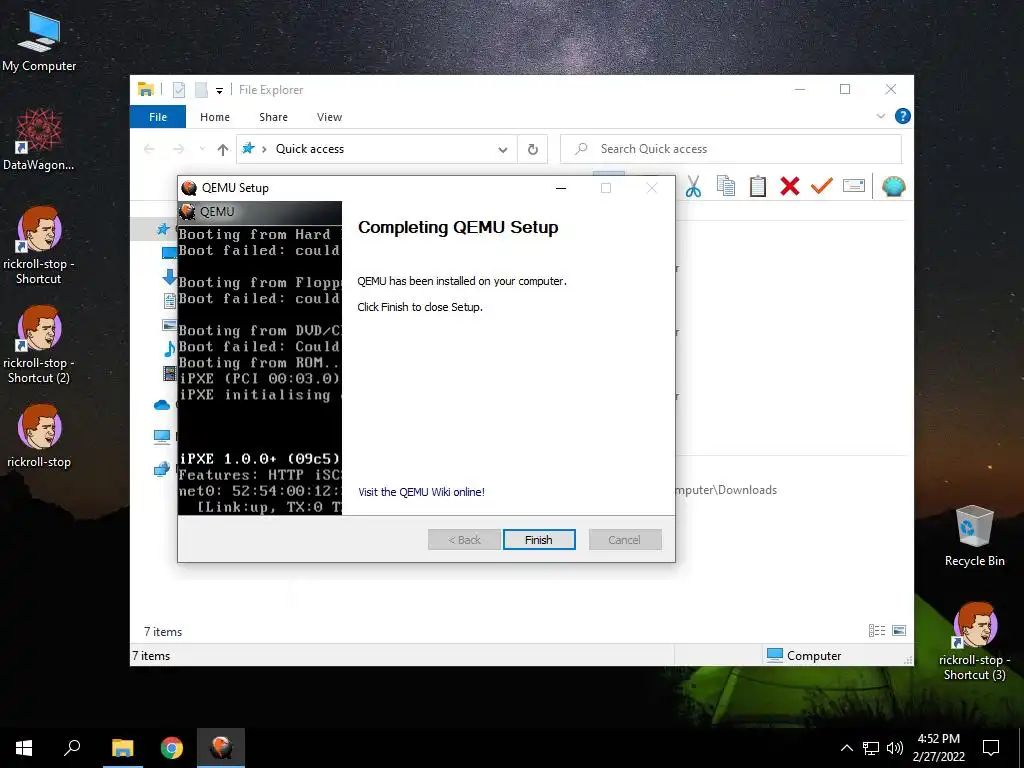Open the network status tray icon

(871, 748)
